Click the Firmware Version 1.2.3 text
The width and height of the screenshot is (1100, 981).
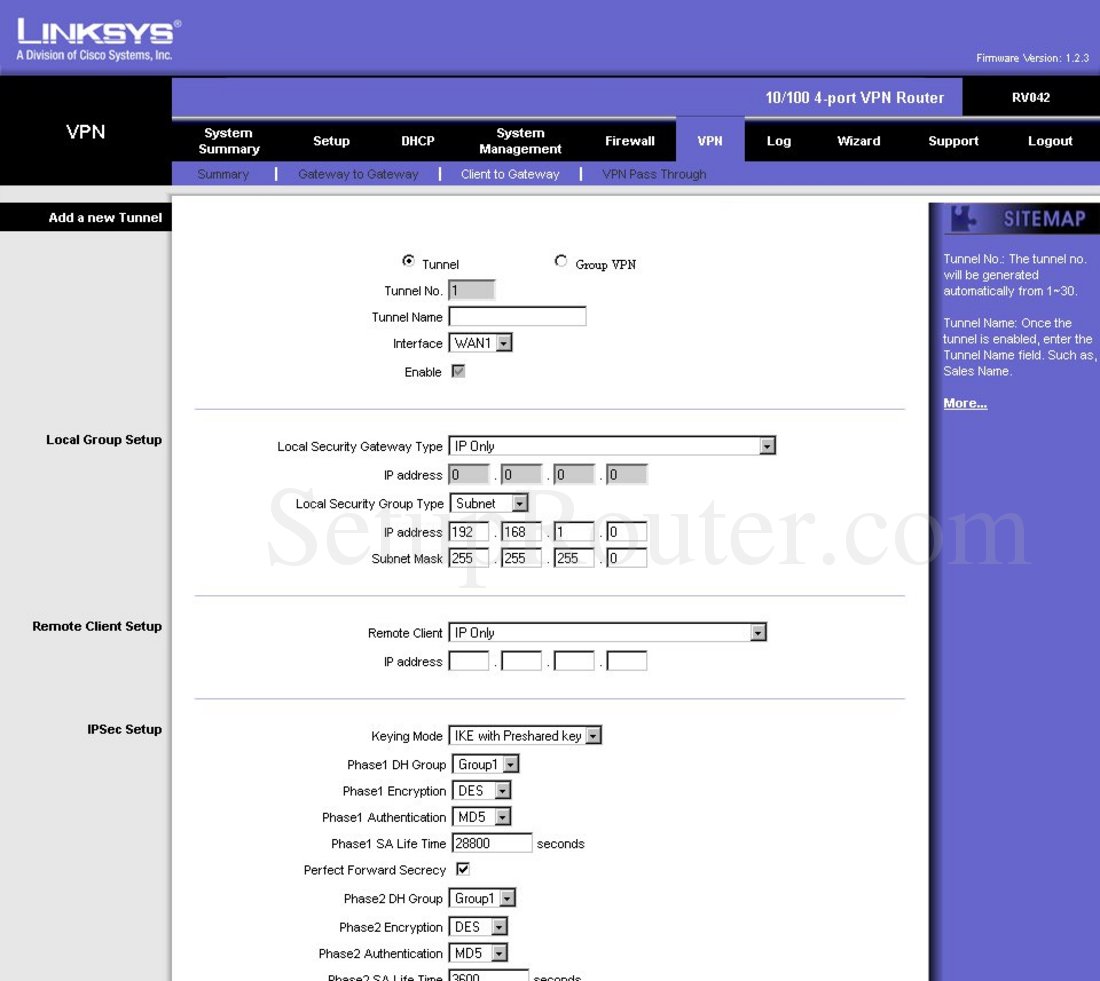point(1032,58)
